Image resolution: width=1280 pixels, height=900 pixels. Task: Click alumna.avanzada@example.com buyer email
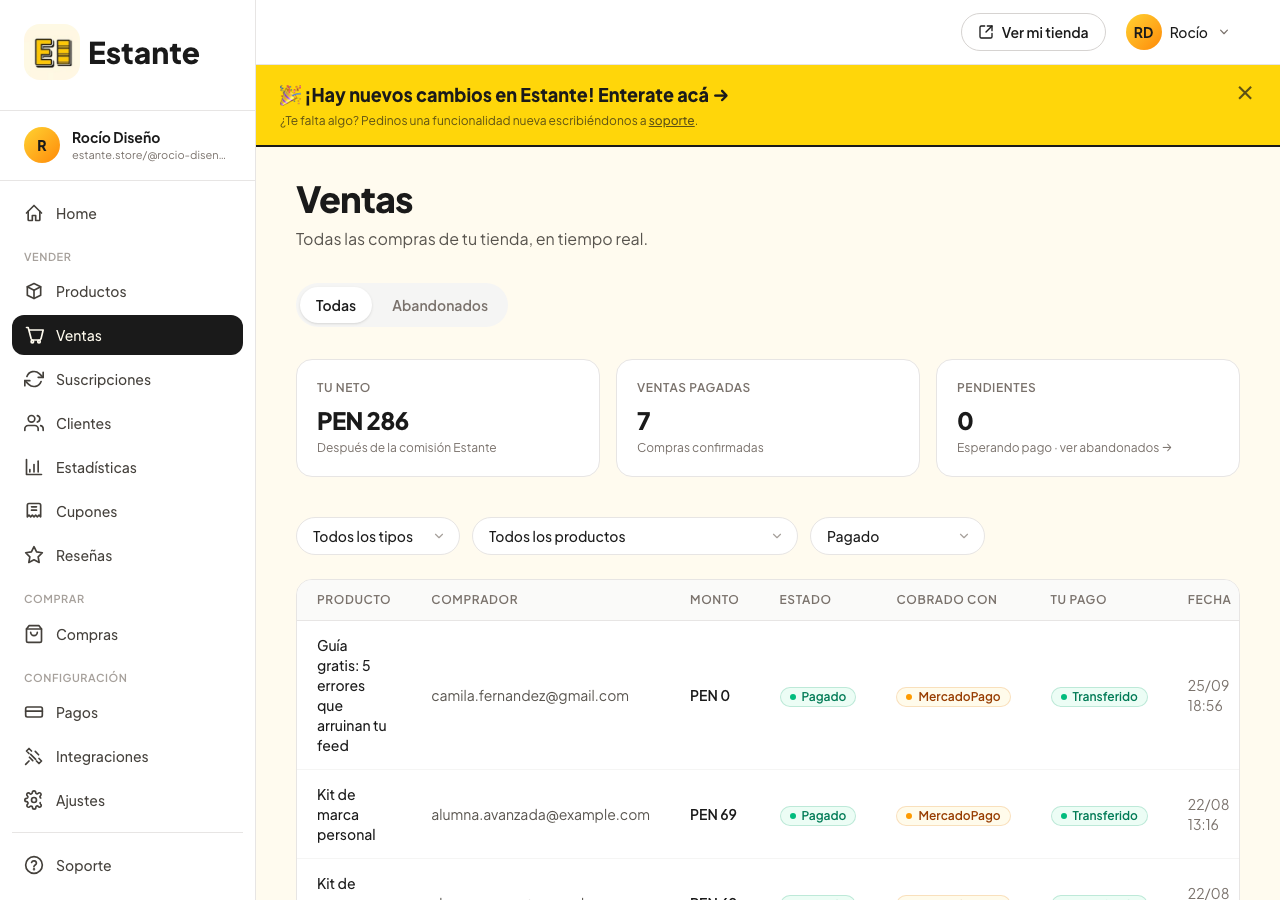541,815
